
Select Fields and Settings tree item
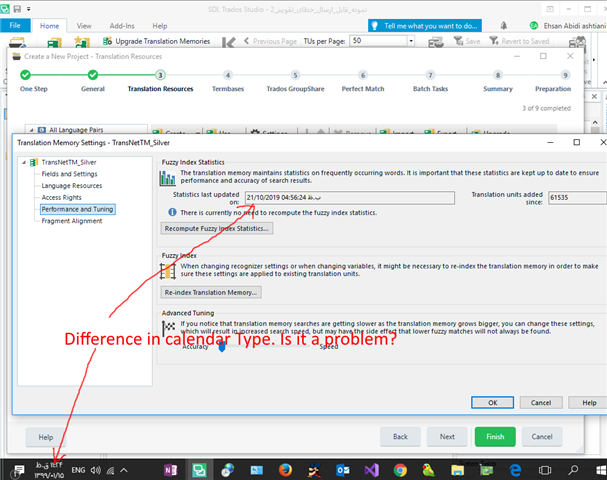pyautogui.click(x=69, y=174)
